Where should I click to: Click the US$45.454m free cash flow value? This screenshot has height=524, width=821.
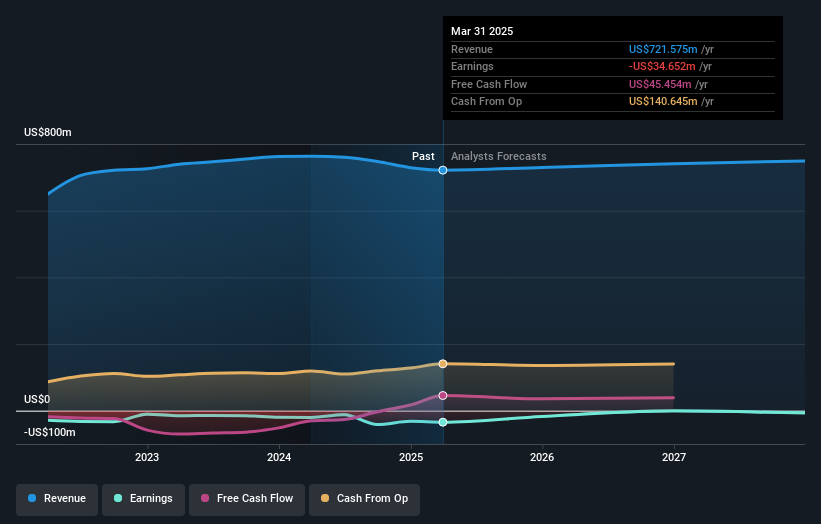(x=660, y=84)
